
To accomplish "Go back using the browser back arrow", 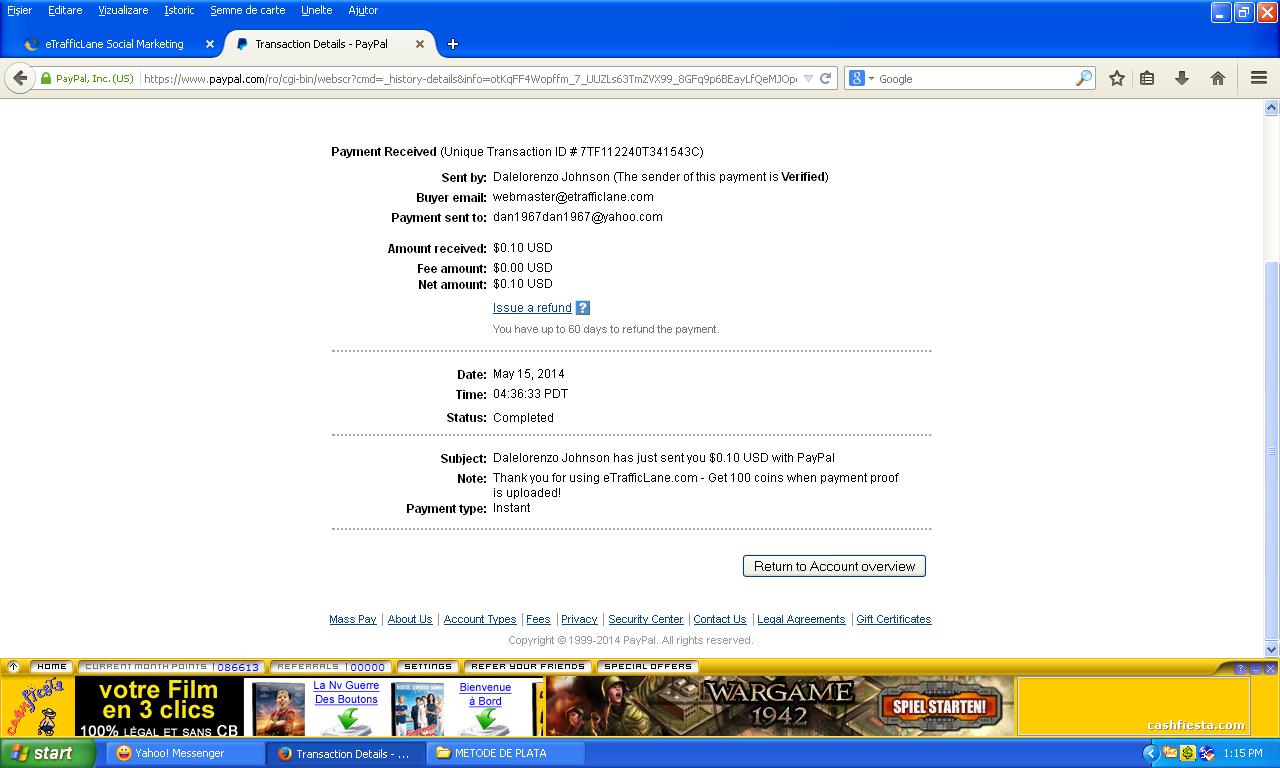I will pos(20,78).
